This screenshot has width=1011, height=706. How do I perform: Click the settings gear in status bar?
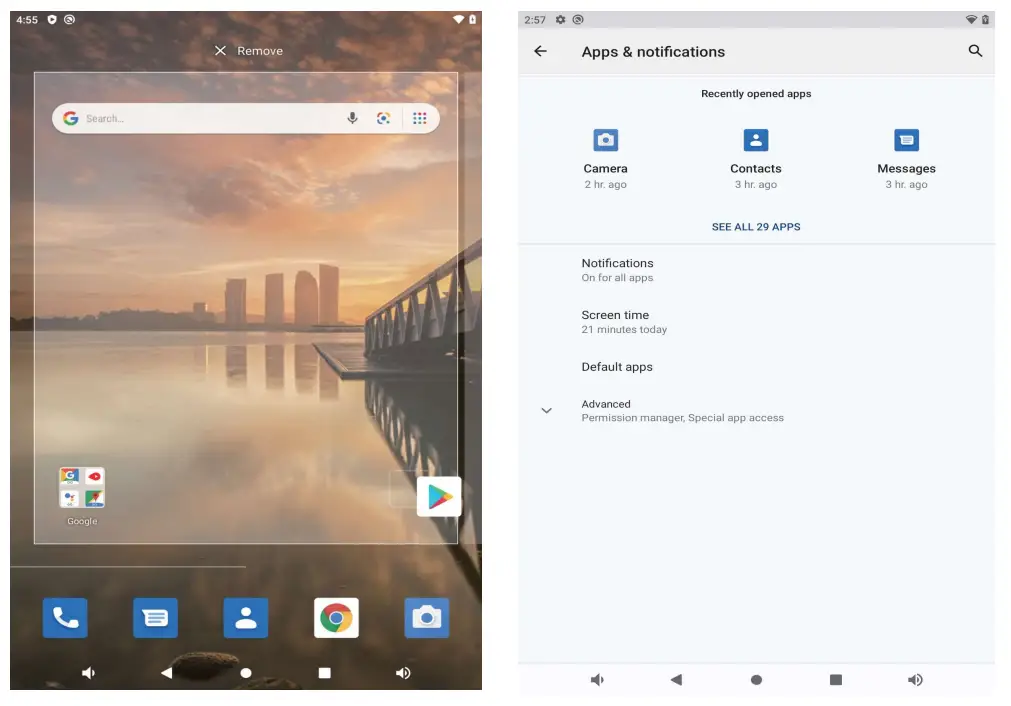(x=560, y=19)
